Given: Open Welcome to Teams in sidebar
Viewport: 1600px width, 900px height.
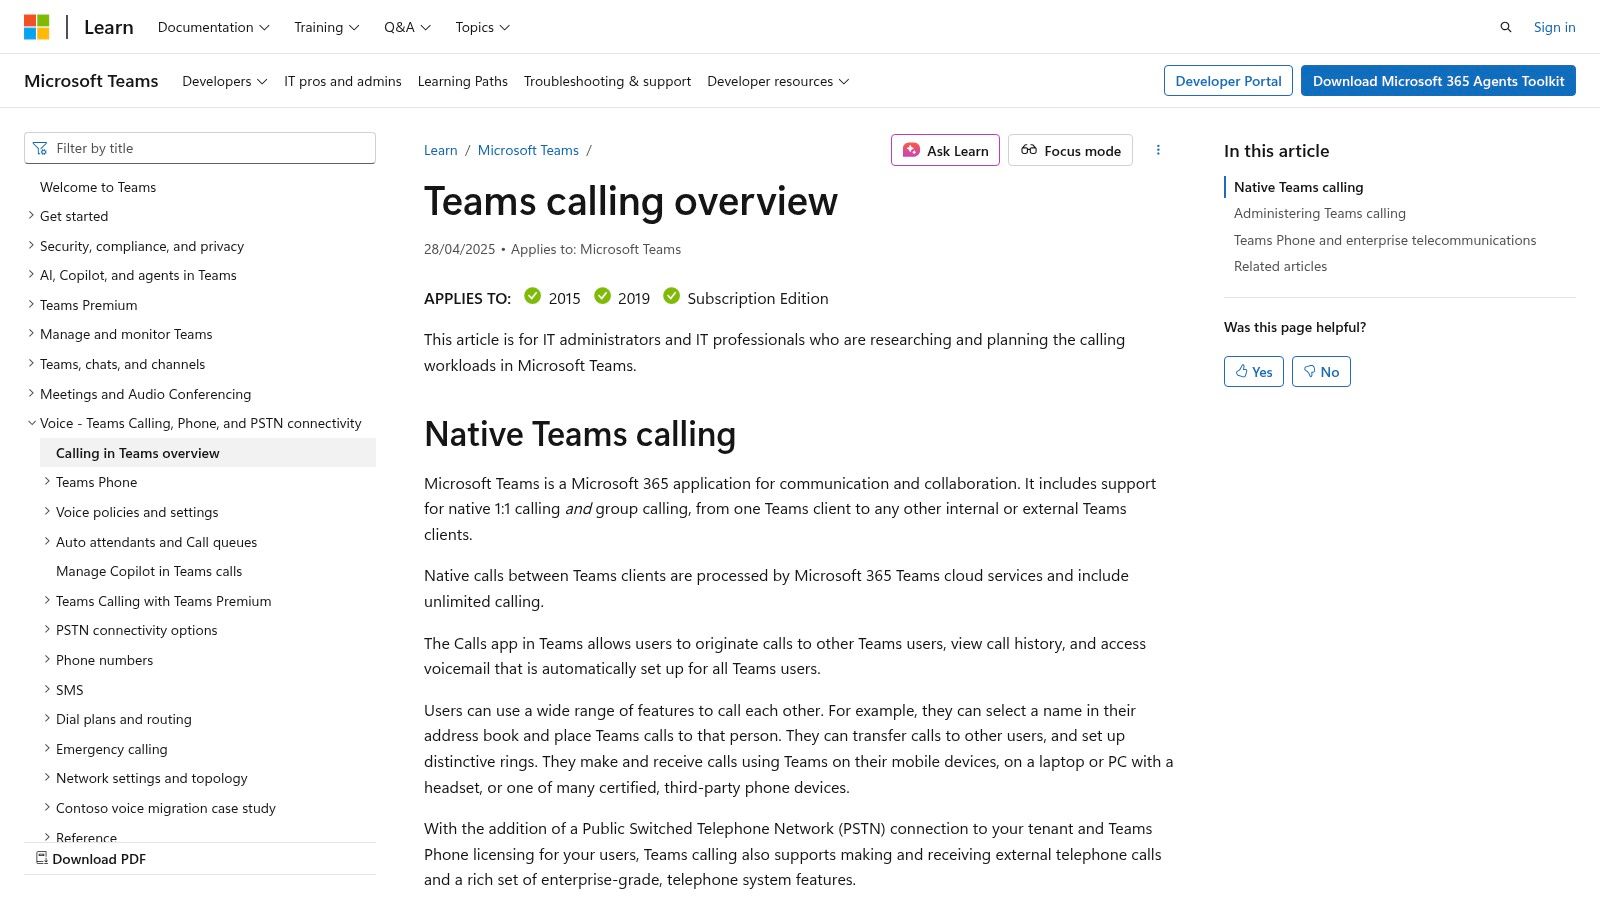Looking at the screenshot, I should coord(98,187).
